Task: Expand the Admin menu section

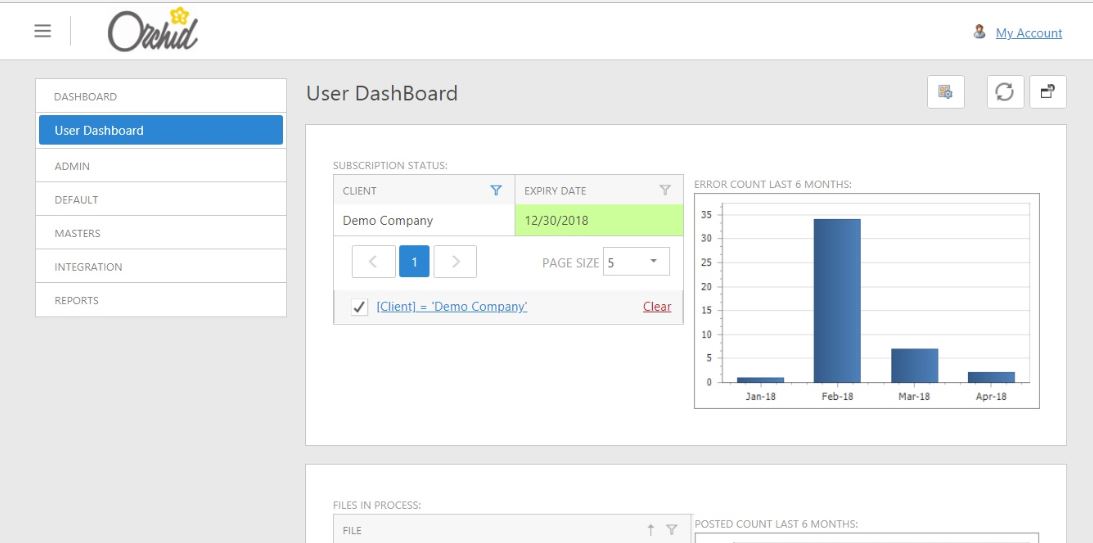Action: [159, 165]
